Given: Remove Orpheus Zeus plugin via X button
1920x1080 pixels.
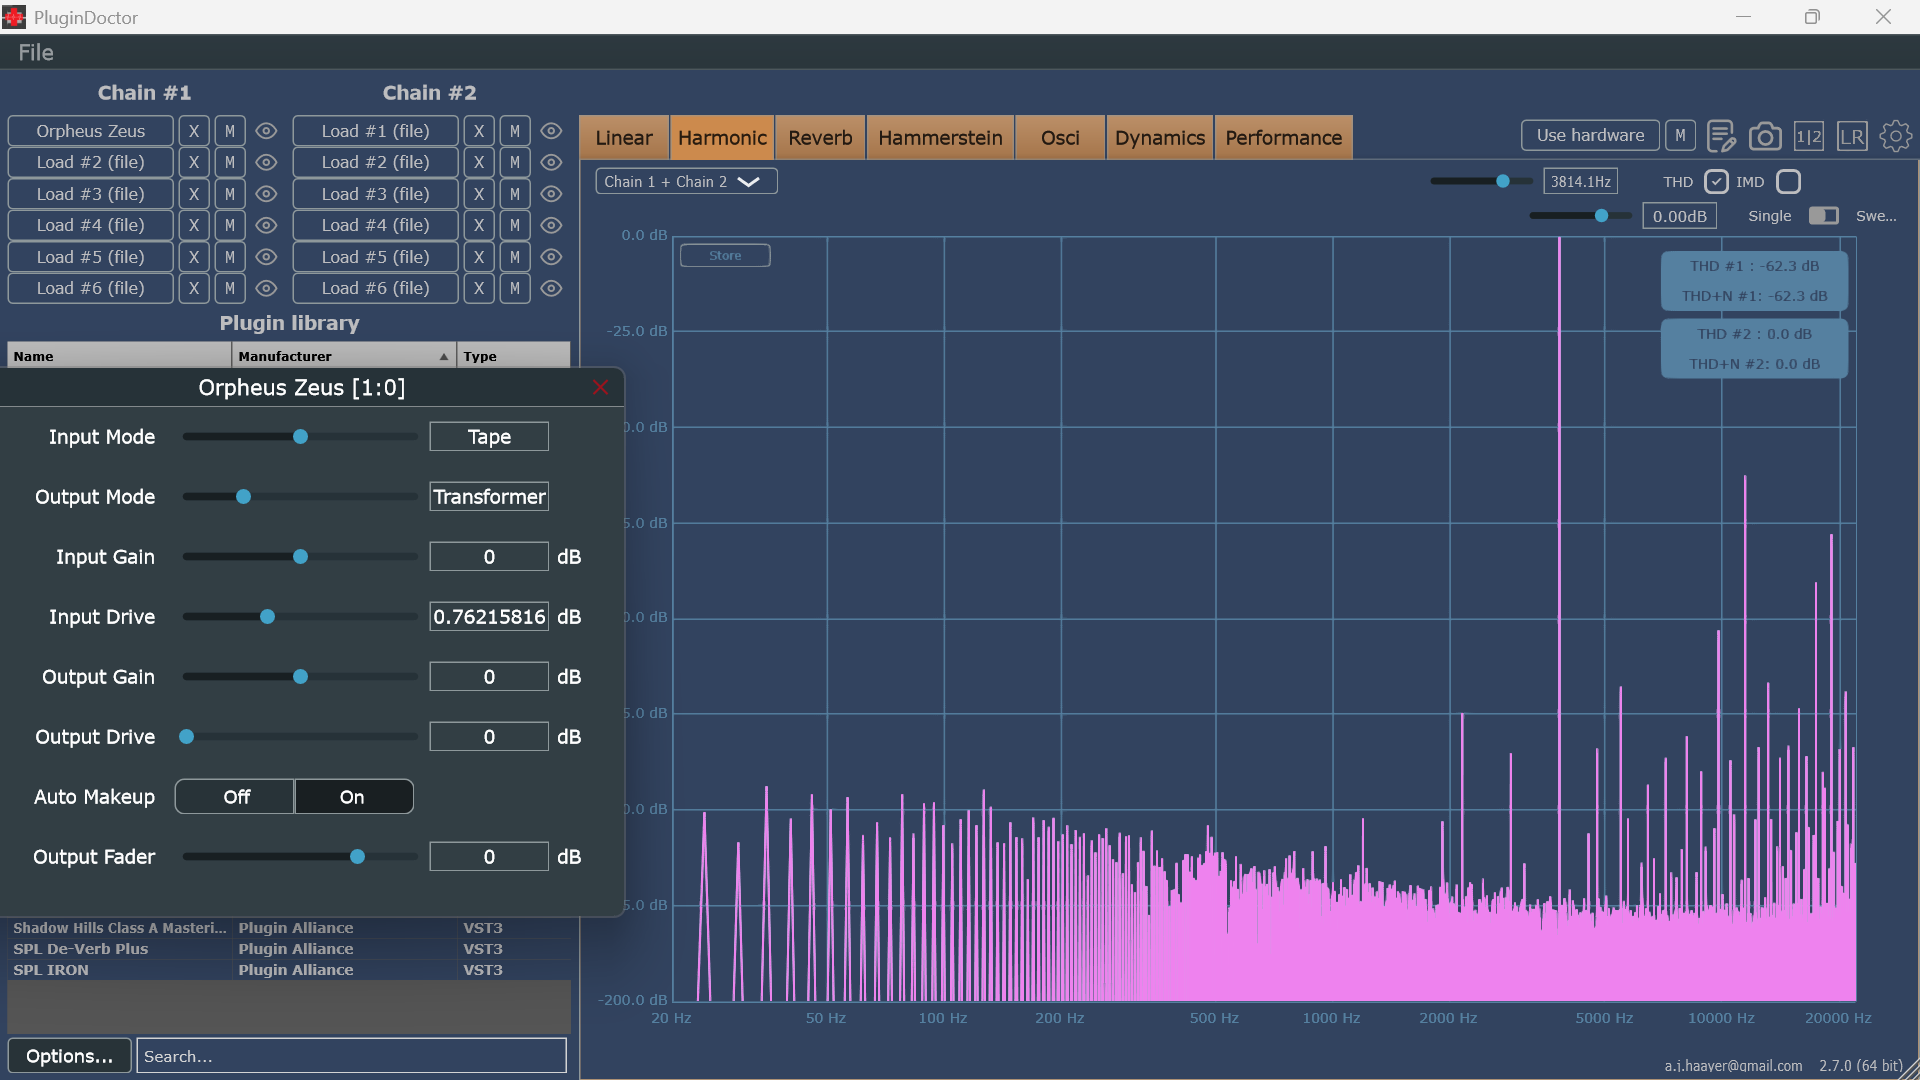Looking at the screenshot, I should [194, 131].
